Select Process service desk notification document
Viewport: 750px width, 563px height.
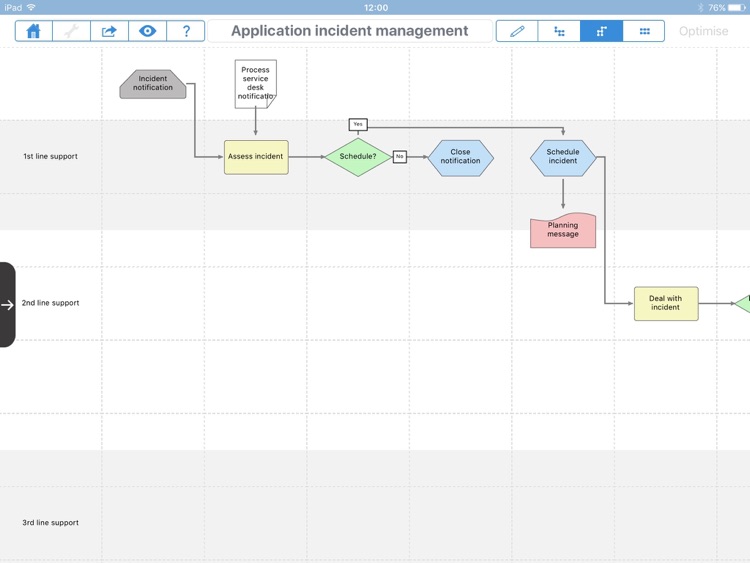click(255, 84)
